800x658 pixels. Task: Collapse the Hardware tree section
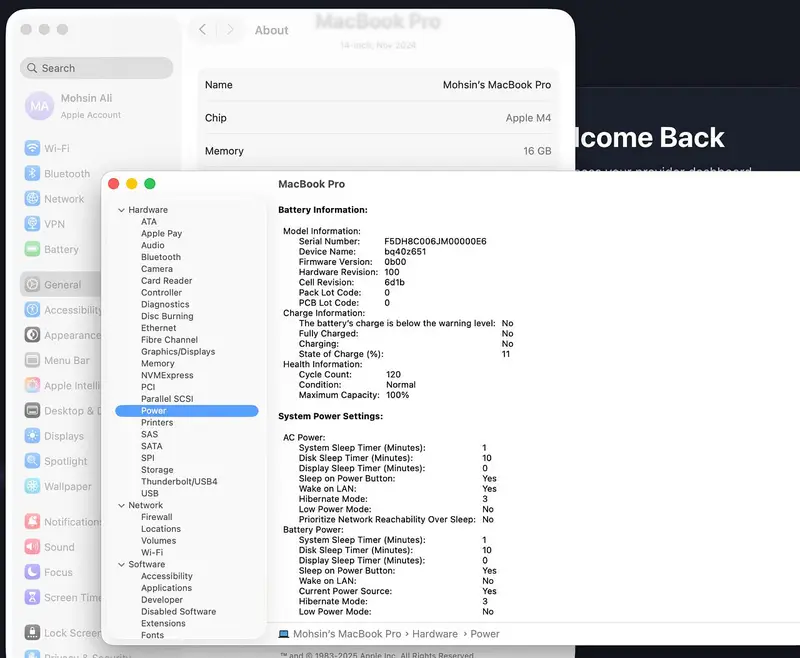[121, 210]
